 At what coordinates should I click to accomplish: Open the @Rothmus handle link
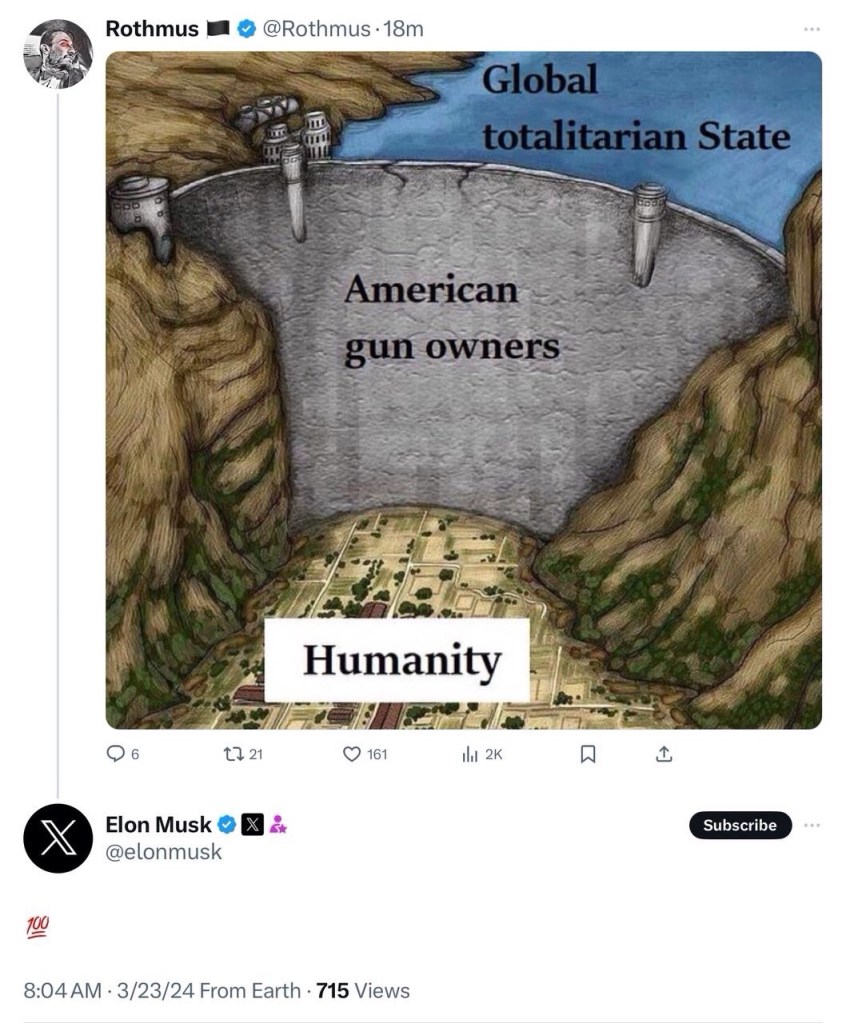tap(316, 29)
